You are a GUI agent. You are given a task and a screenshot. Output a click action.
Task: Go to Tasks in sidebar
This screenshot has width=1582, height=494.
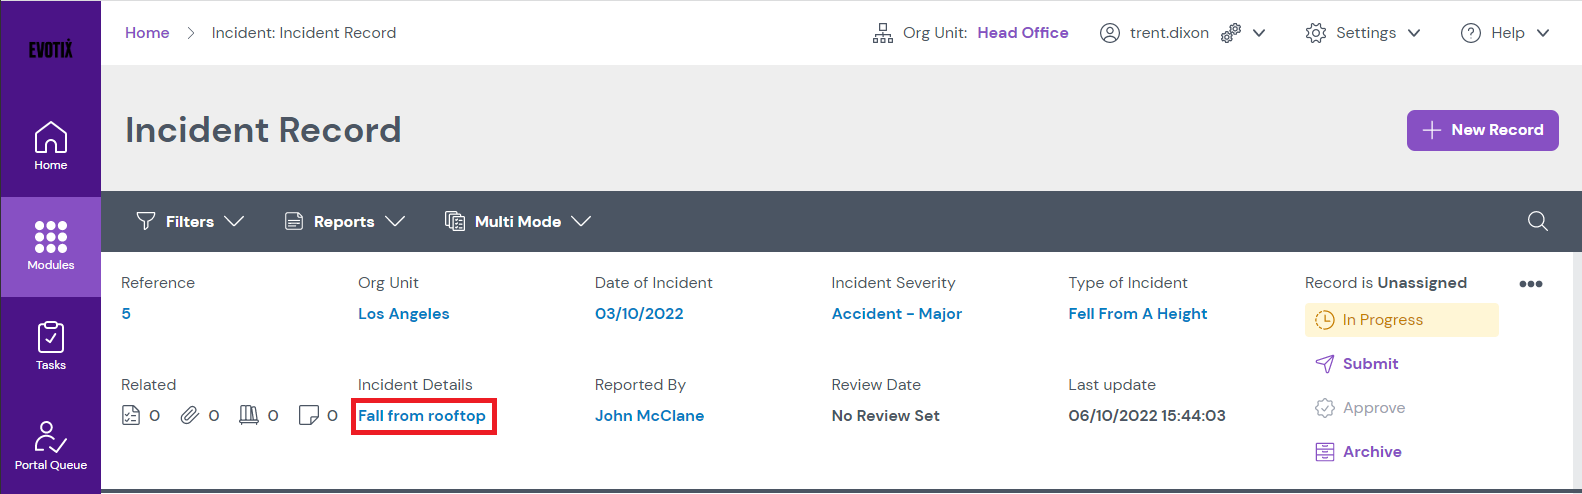click(x=51, y=346)
